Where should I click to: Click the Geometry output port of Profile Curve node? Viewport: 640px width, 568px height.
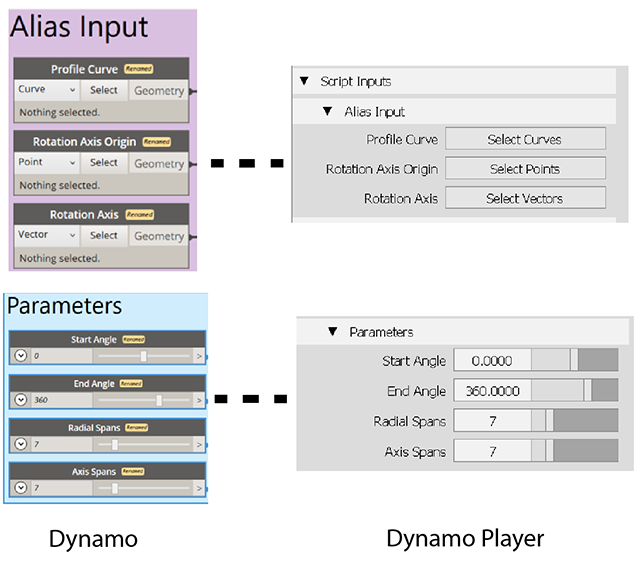coord(159,91)
